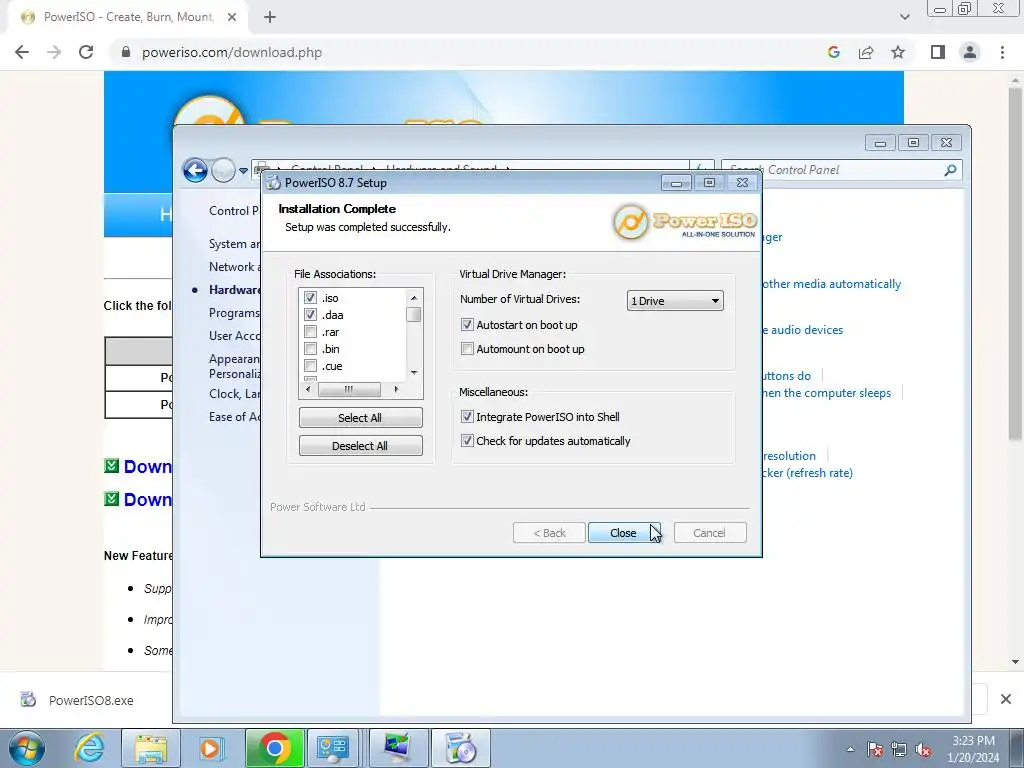This screenshot has height=768, width=1024.
Task: Click the Search Control Panel field
Action: [x=841, y=170]
